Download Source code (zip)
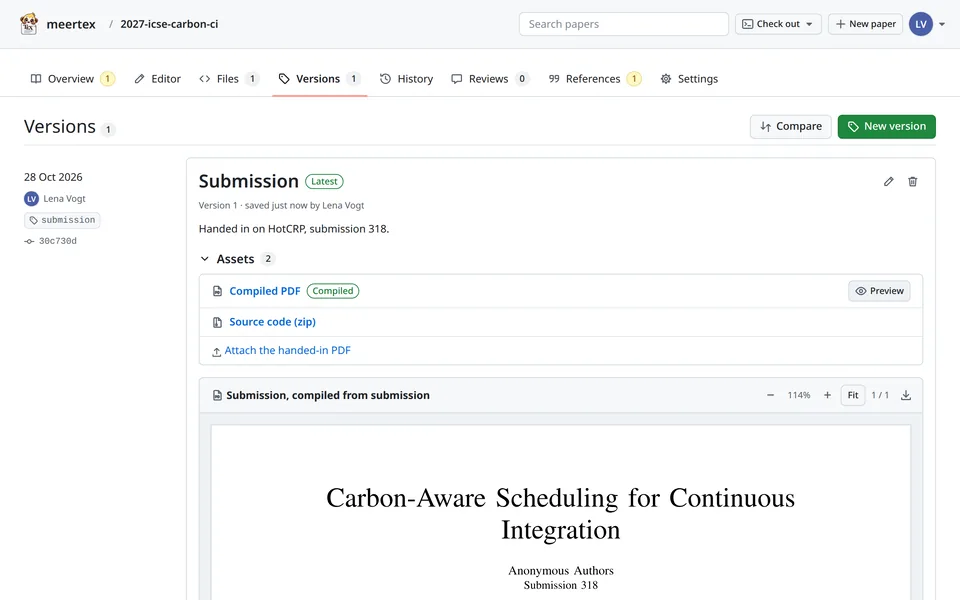 point(272,321)
